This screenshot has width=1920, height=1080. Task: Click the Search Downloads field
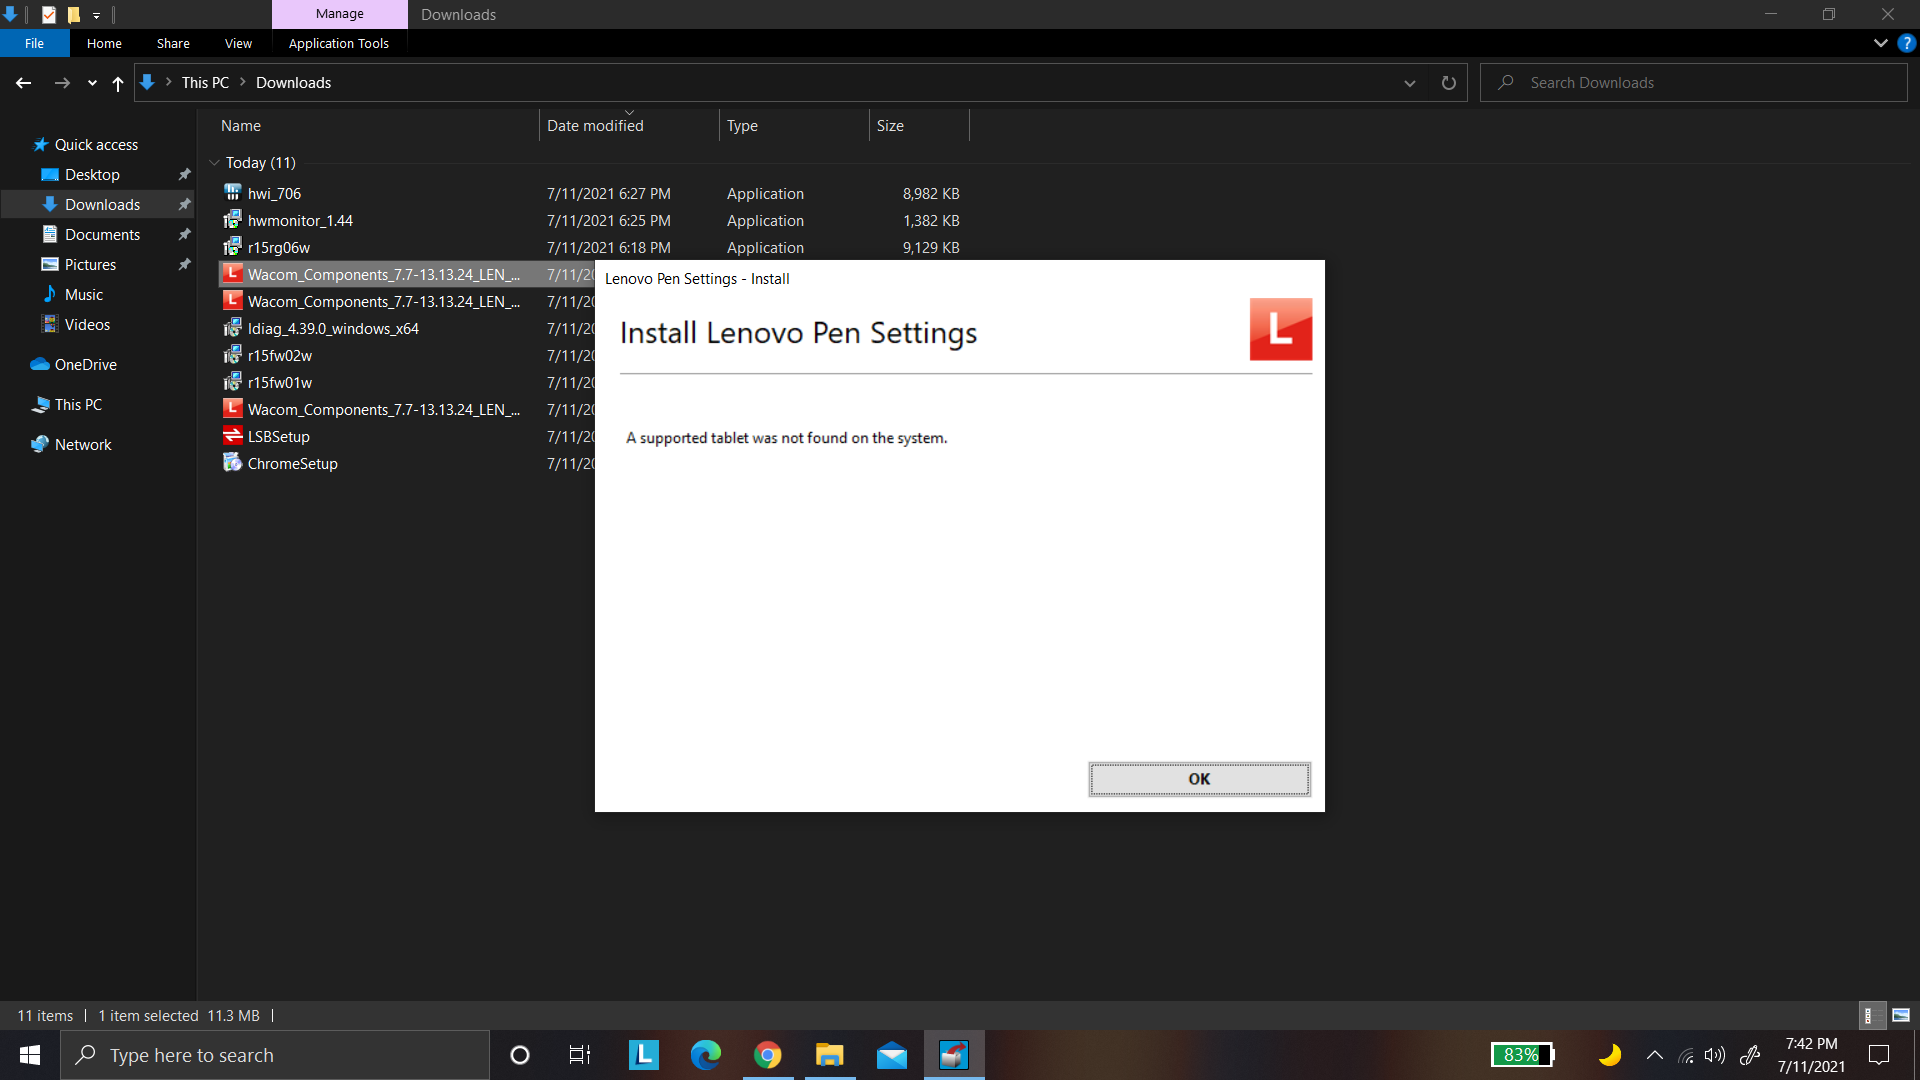1694,83
